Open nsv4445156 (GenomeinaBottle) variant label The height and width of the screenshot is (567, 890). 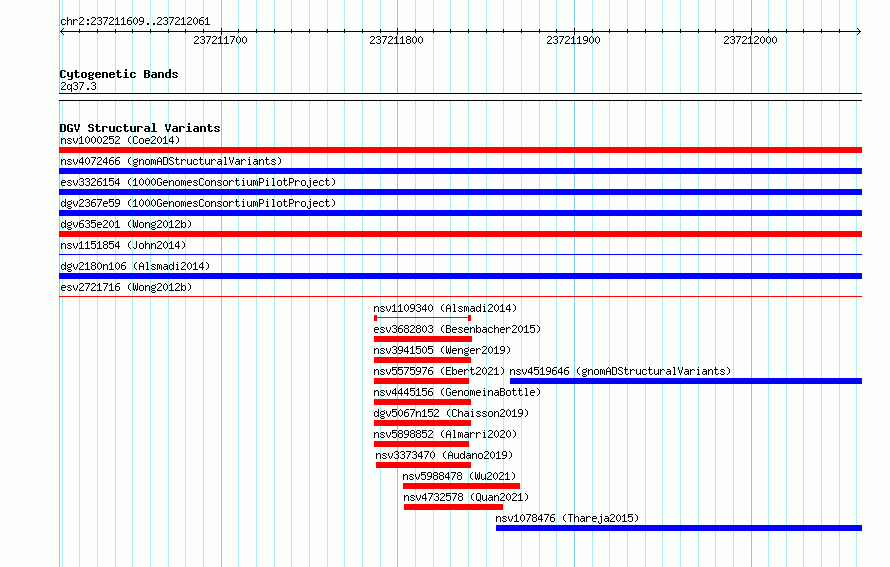point(457,392)
